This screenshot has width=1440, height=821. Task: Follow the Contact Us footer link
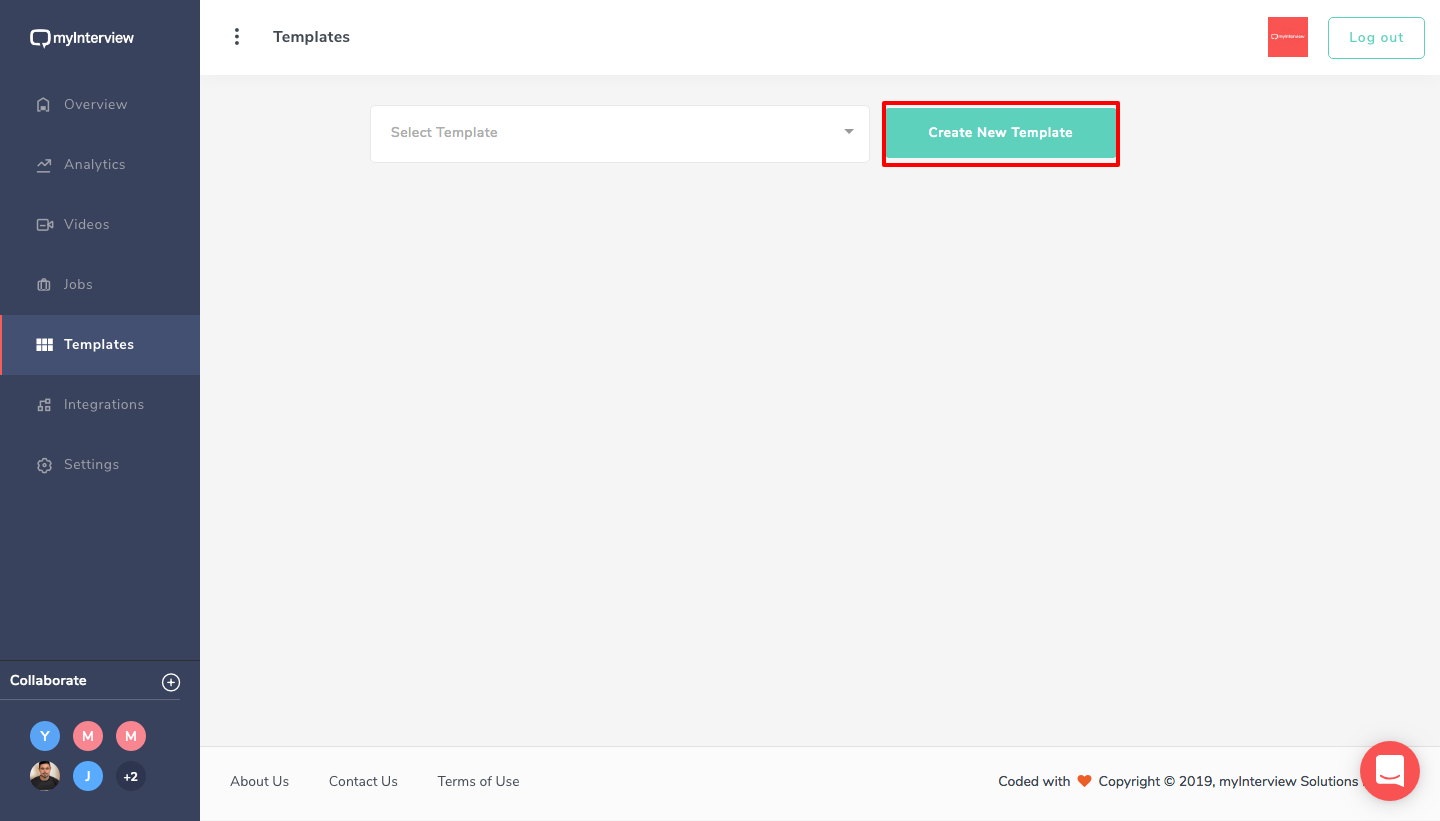point(363,781)
